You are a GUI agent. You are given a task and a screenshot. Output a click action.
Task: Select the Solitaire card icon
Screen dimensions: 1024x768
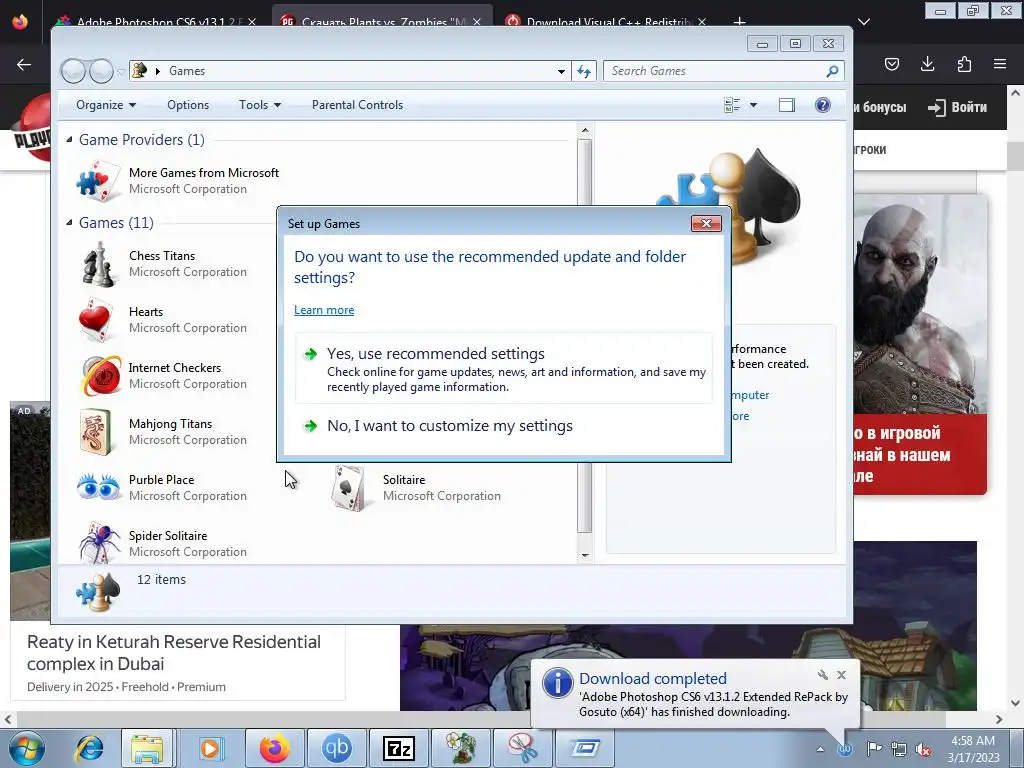[349, 488]
